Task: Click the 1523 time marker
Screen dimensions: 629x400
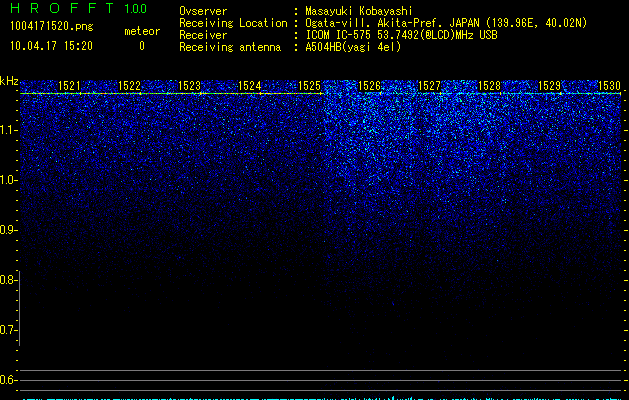Action: (189, 86)
